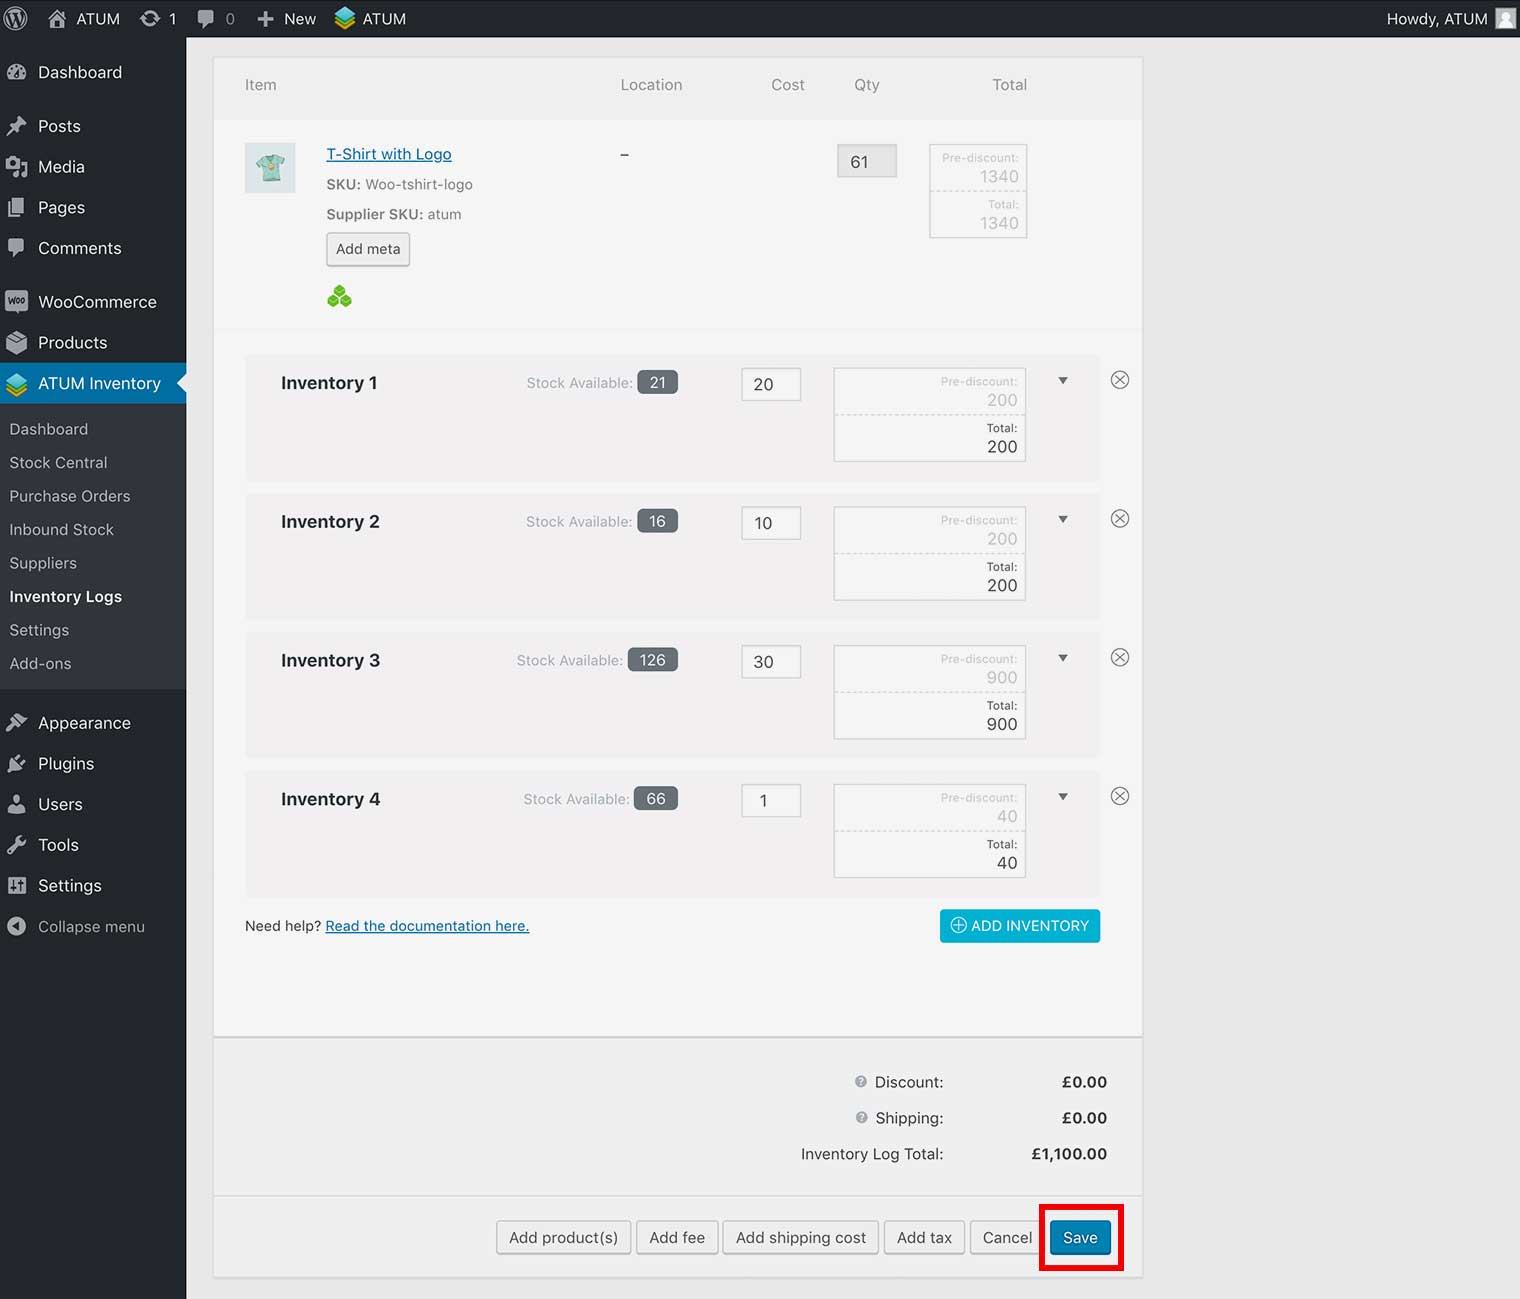The image size is (1520, 1299).
Task: Click the green multi-inventory cubes icon
Action: tap(339, 297)
